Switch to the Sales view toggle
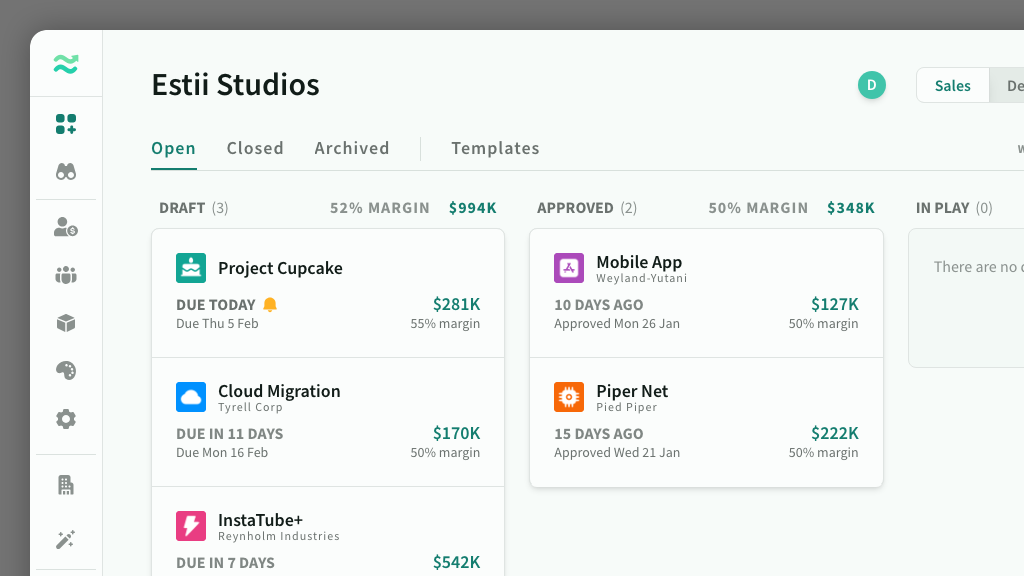The height and width of the screenshot is (576, 1024). point(952,86)
